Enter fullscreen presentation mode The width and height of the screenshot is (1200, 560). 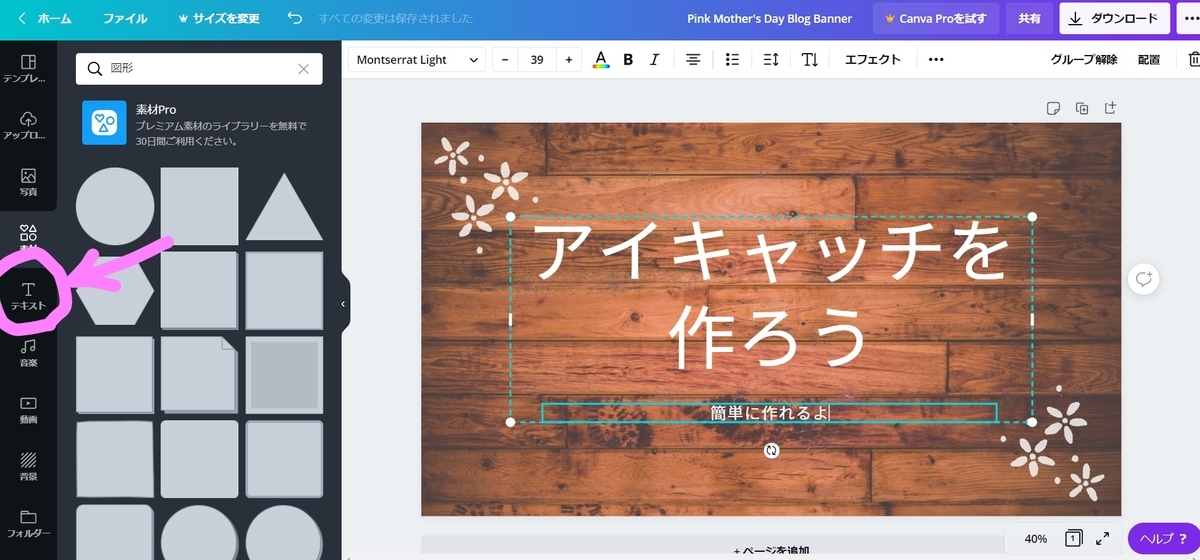click(1103, 538)
